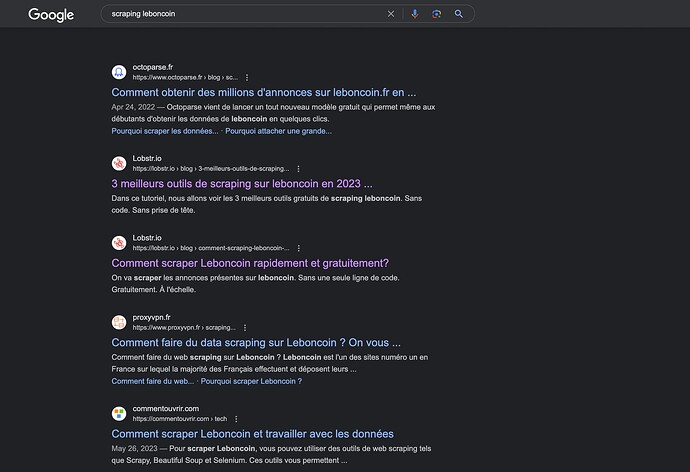Image resolution: width=690 pixels, height=472 pixels.
Task: Open "Comment scraper Leboncoin et travailler" result
Action: tap(252, 433)
